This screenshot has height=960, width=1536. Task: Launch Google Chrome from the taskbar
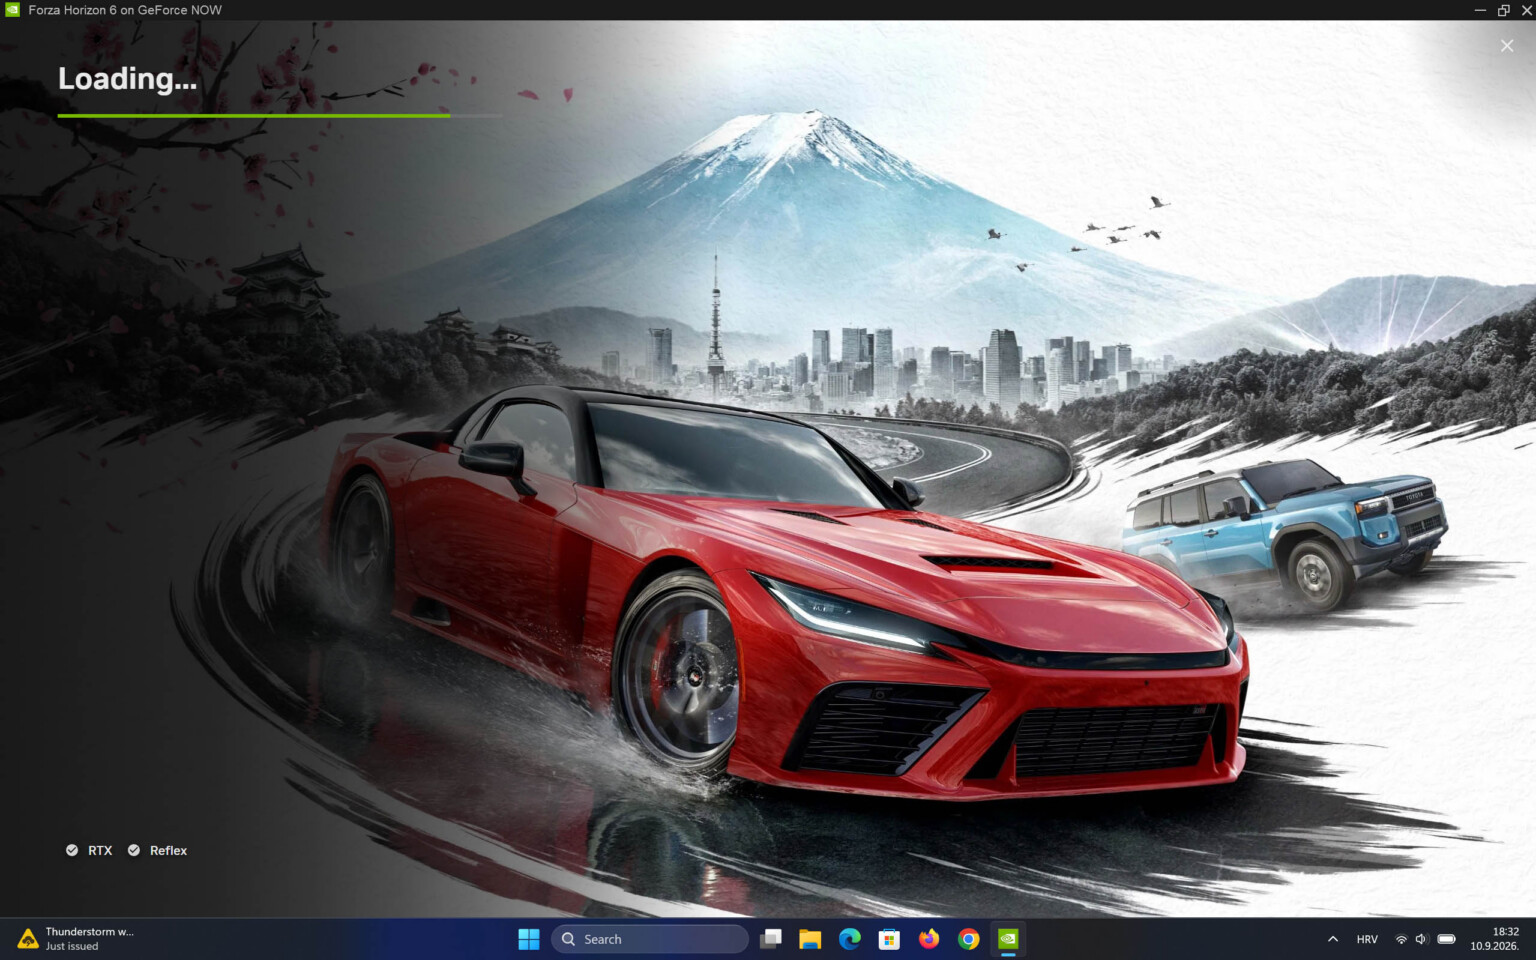[x=968, y=939]
